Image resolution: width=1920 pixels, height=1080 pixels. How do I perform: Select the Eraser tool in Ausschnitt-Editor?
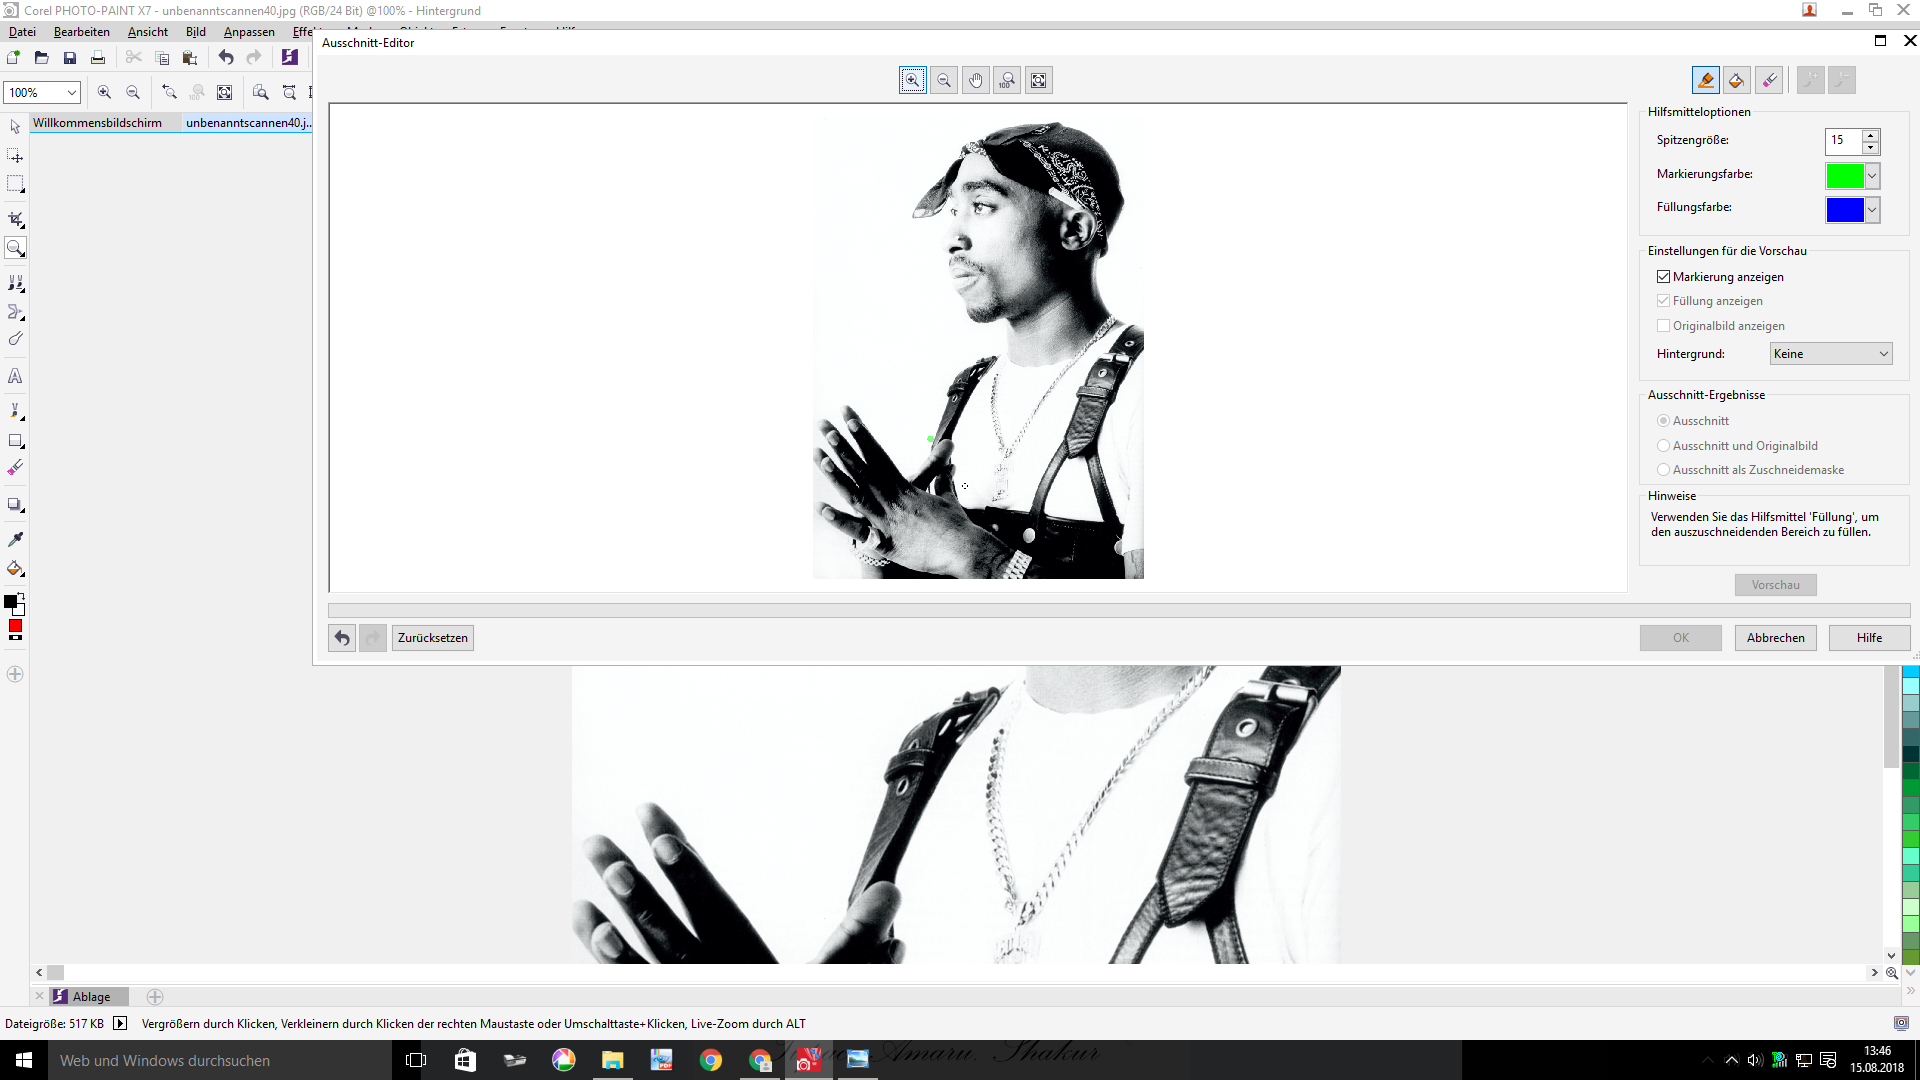click(1770, 80)
